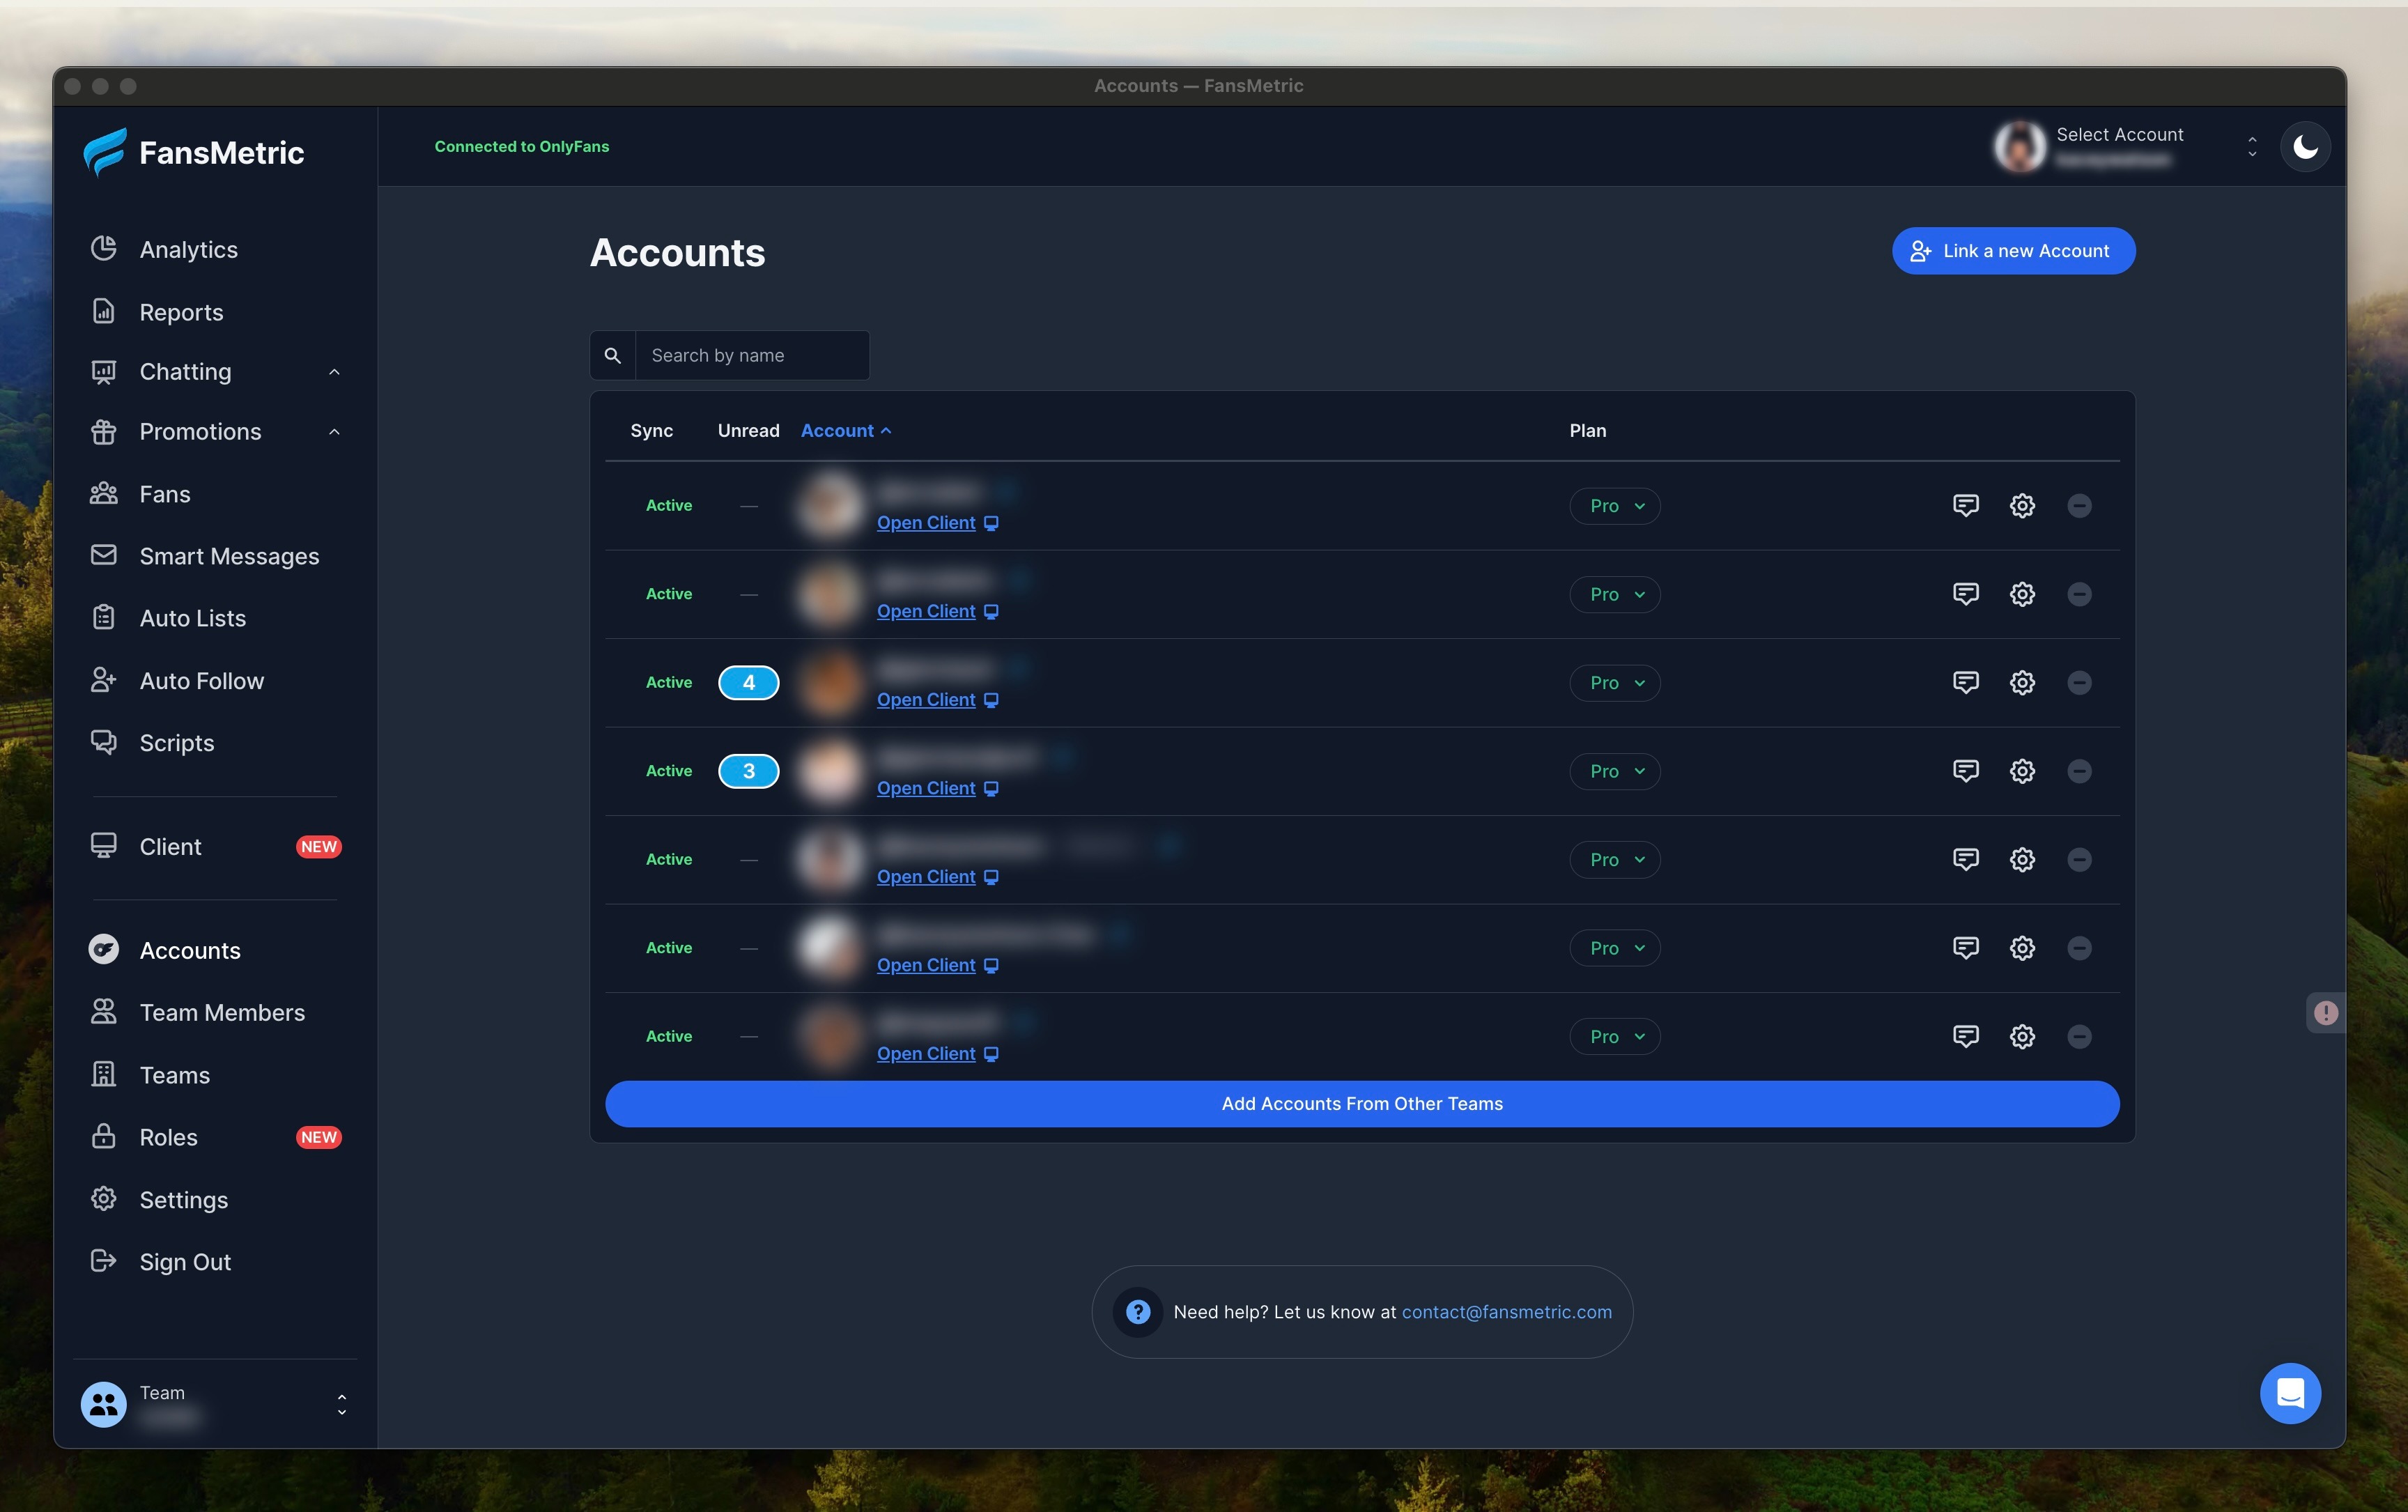Open Client link for 4-unread account
2408x1512 pixels.
pyautogui.click(x=937, y=700)
